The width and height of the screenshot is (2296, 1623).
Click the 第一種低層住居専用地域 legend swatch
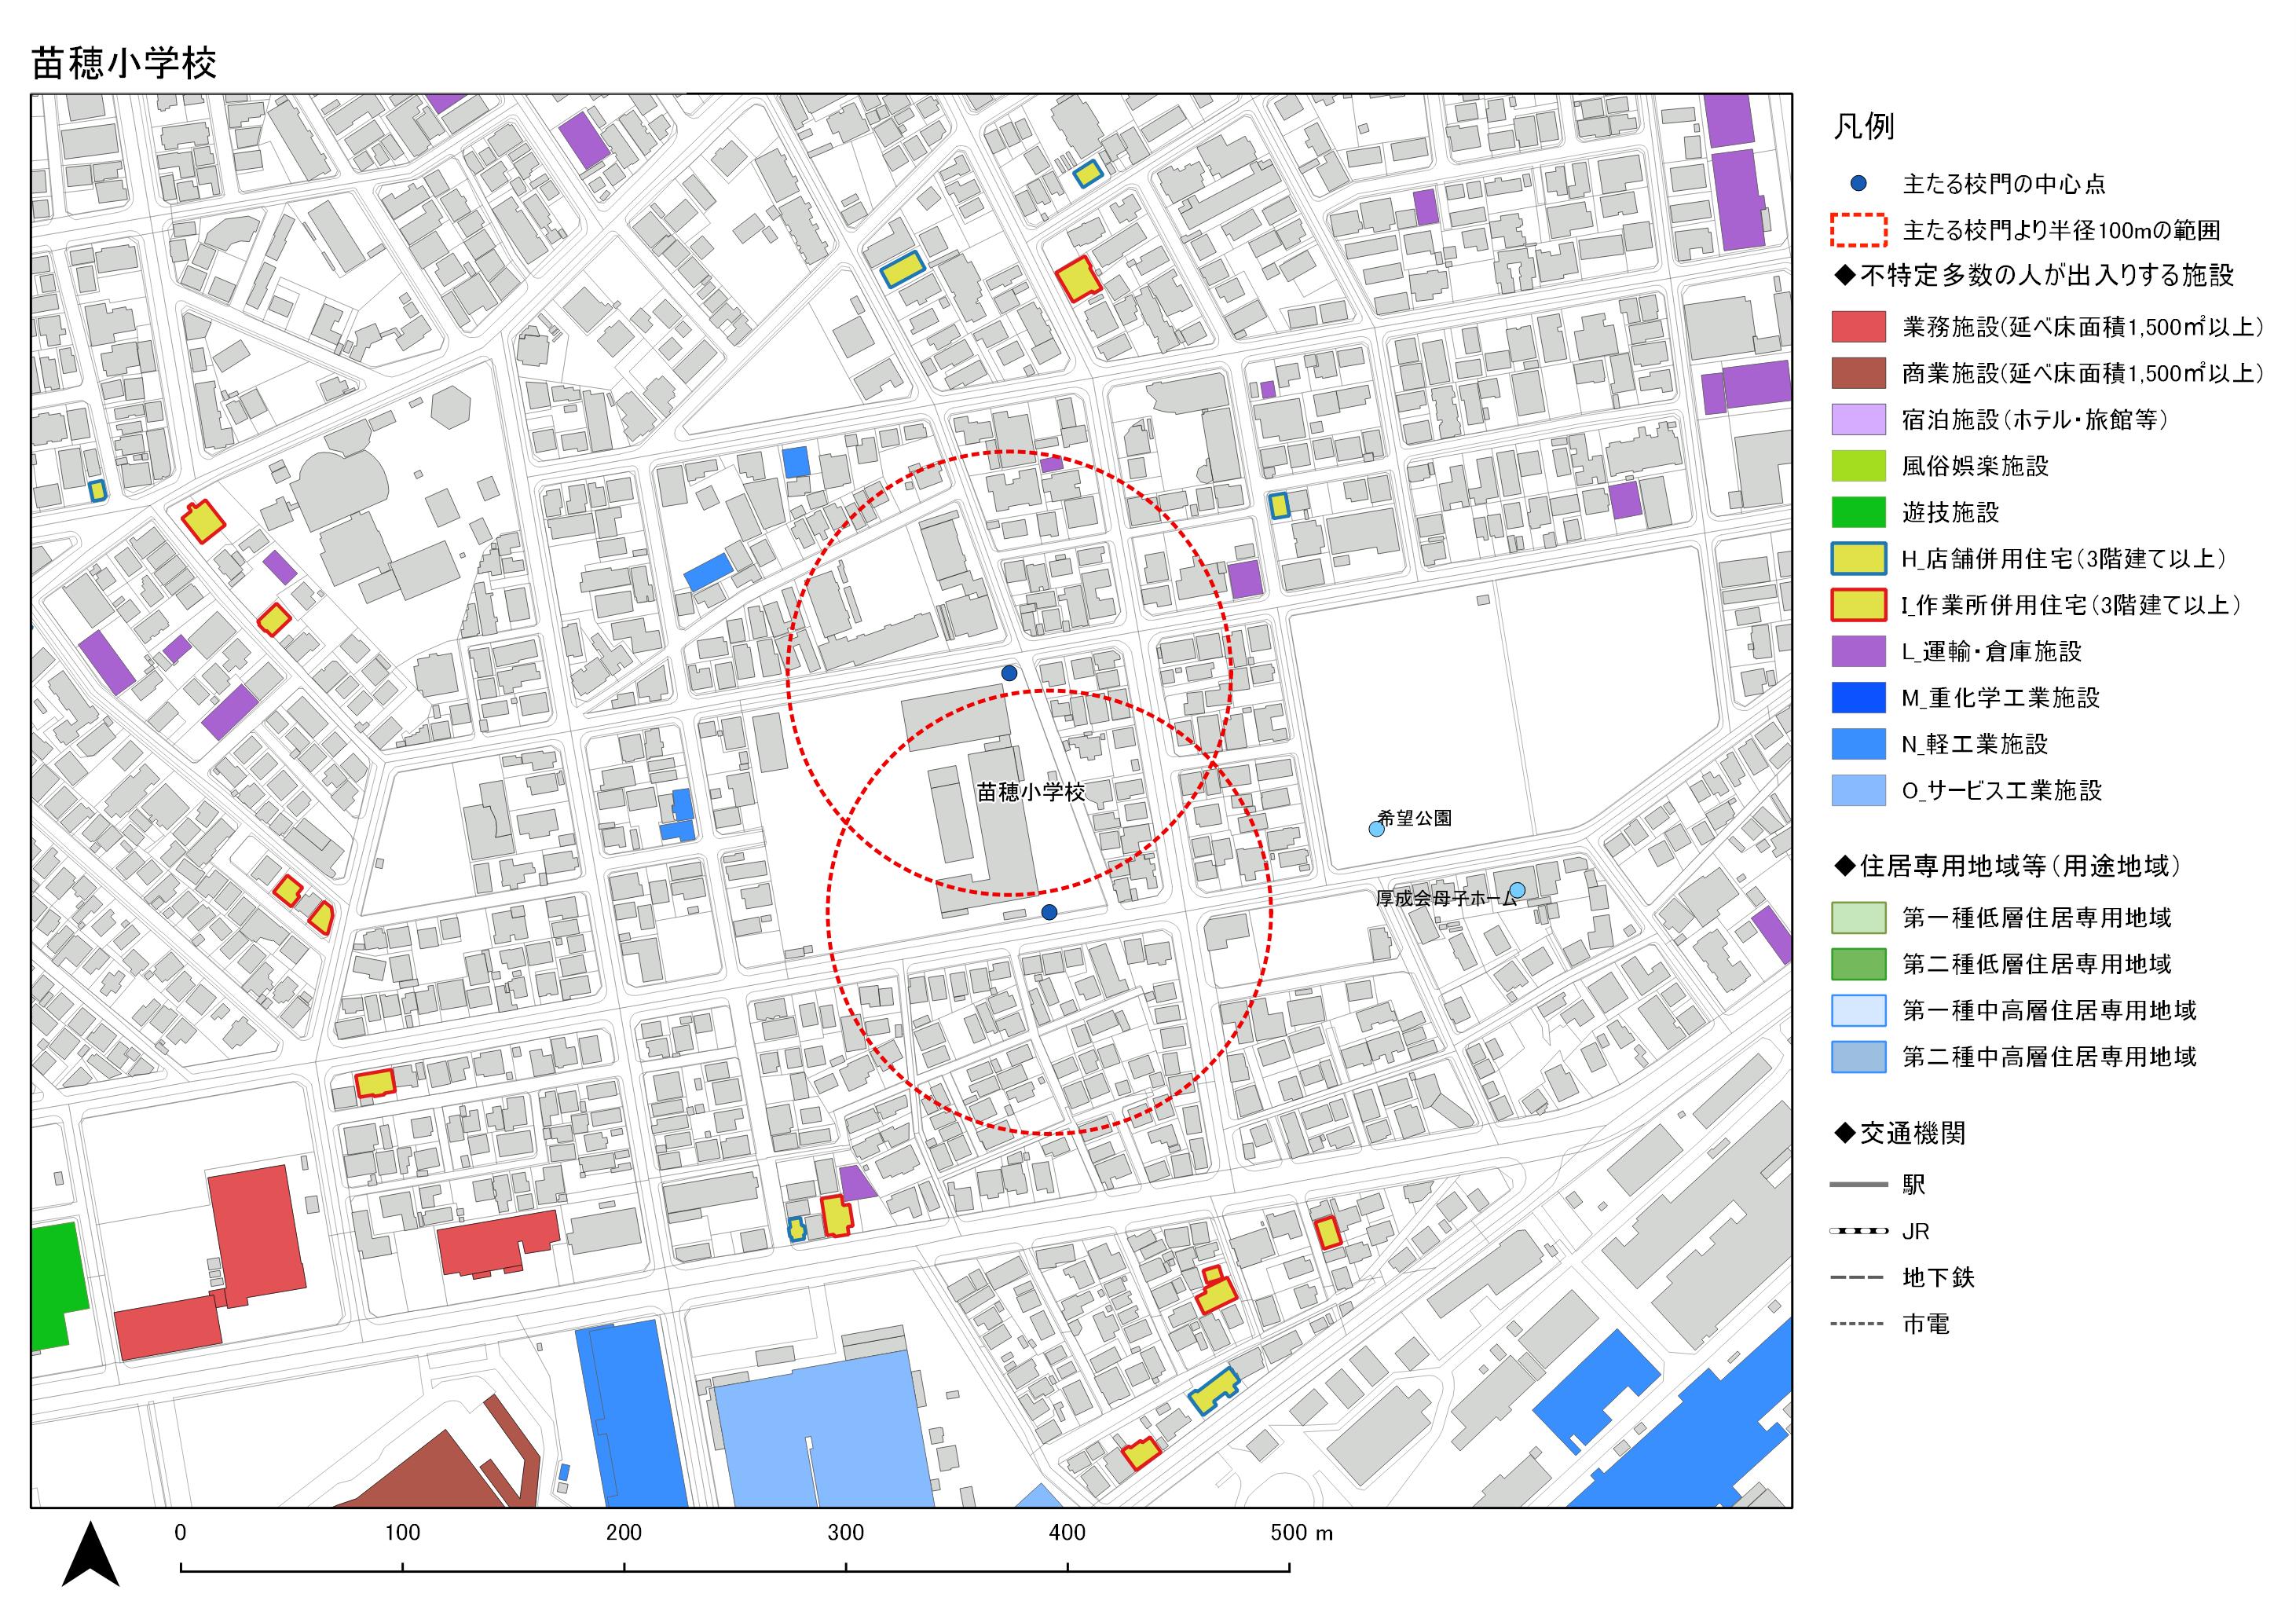tap(1859, 918)
